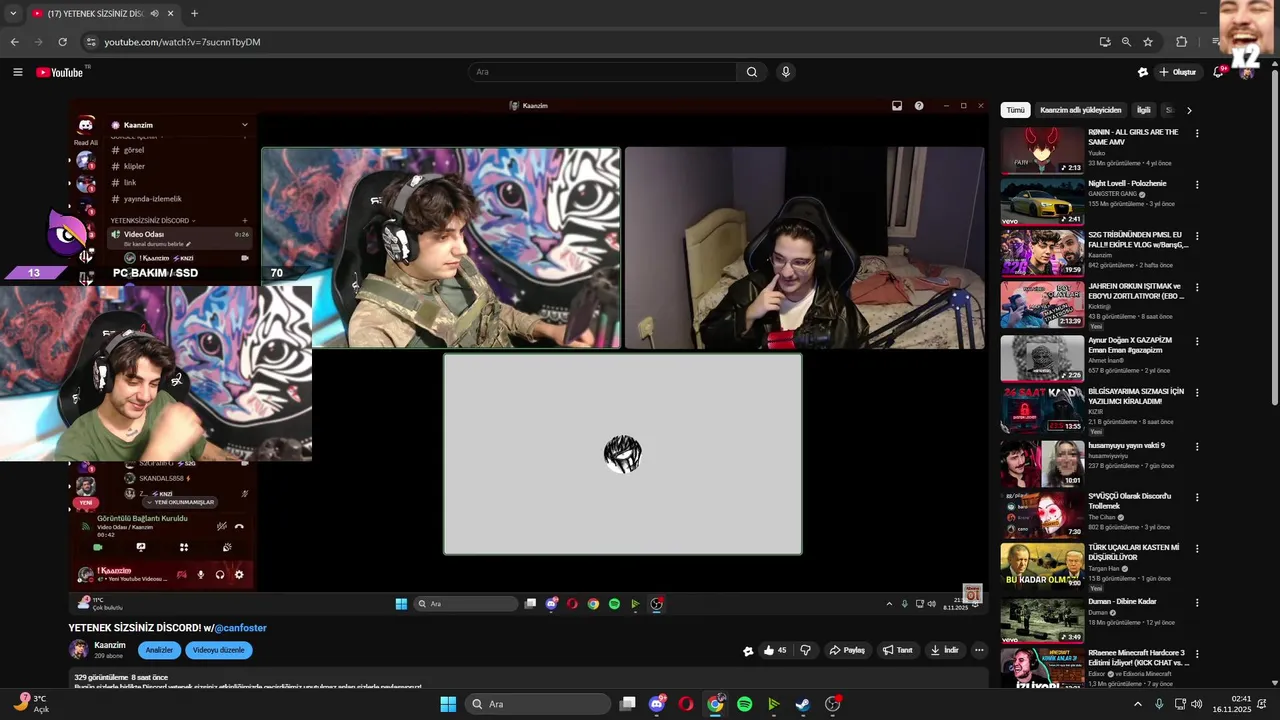
Task: Open Discord from the taskbar
Action: (657, 704)
